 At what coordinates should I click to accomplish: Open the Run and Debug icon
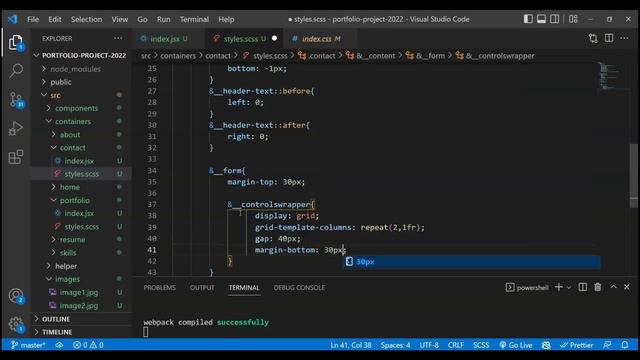16,128
